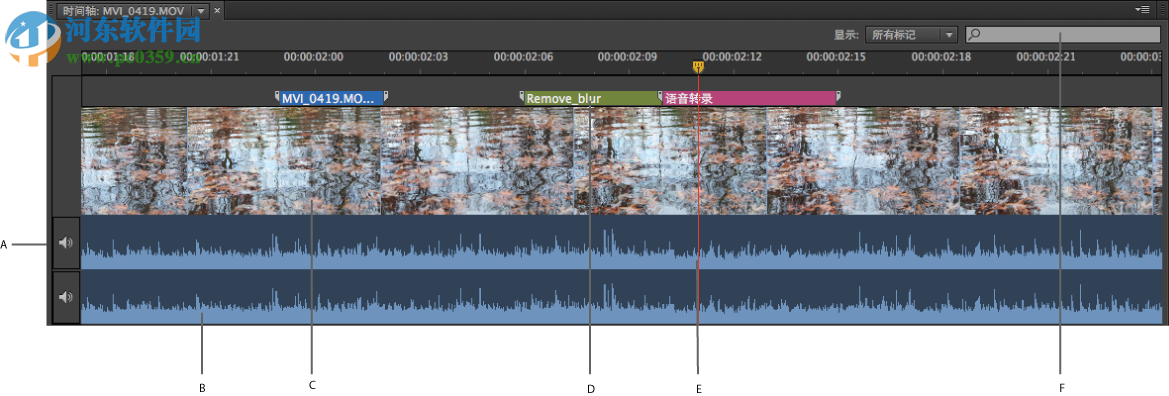The width and height of the screenshot is (1169, 396).
Task: Click the out-point handle of 语音转录 marker
Action: pos(839,95)
